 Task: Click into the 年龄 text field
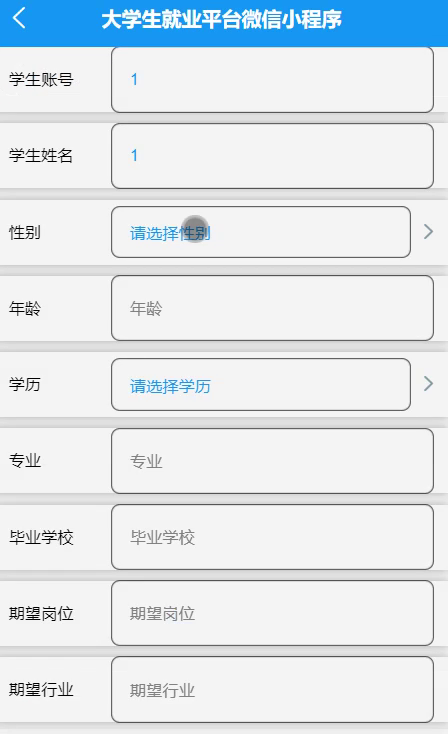[272, 308]
